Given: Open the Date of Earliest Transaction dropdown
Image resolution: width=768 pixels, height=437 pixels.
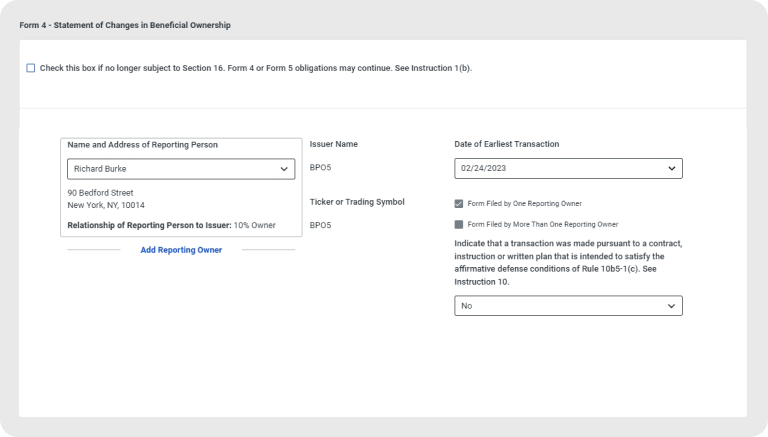Looking at the screenshot, I should (568, 169).
